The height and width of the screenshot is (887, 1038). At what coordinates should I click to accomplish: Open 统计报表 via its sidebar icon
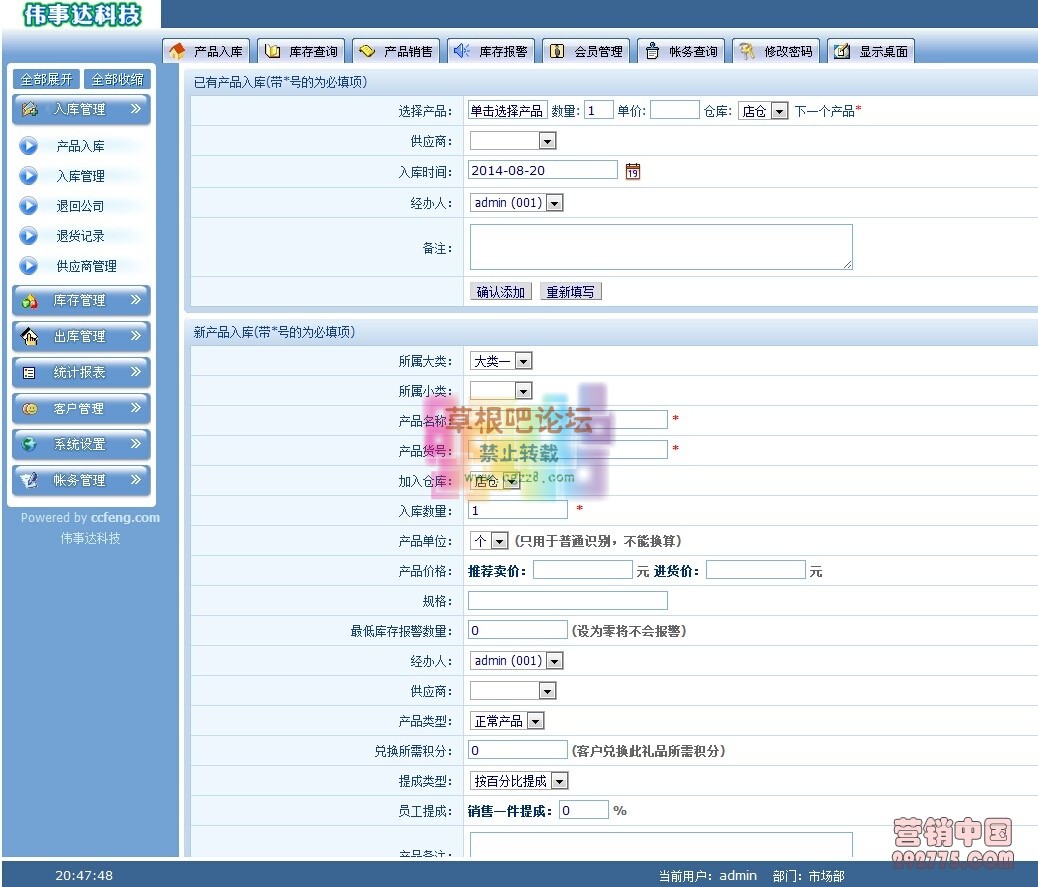(x=27, y=372)
